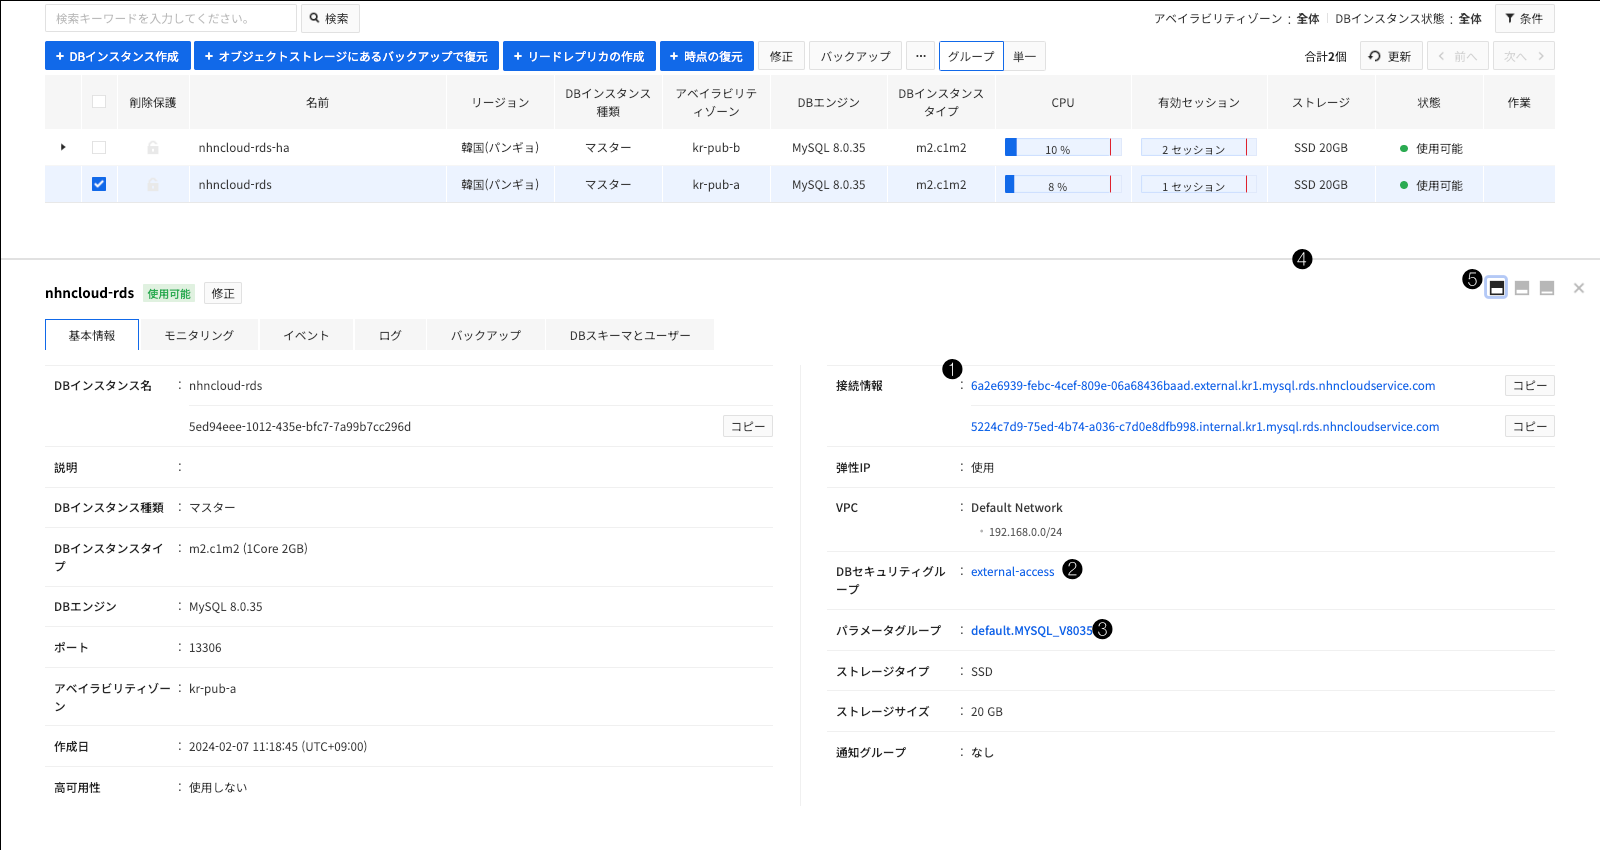
Task: Toggle the select-all checkbox in header
Action: [99, 101]
